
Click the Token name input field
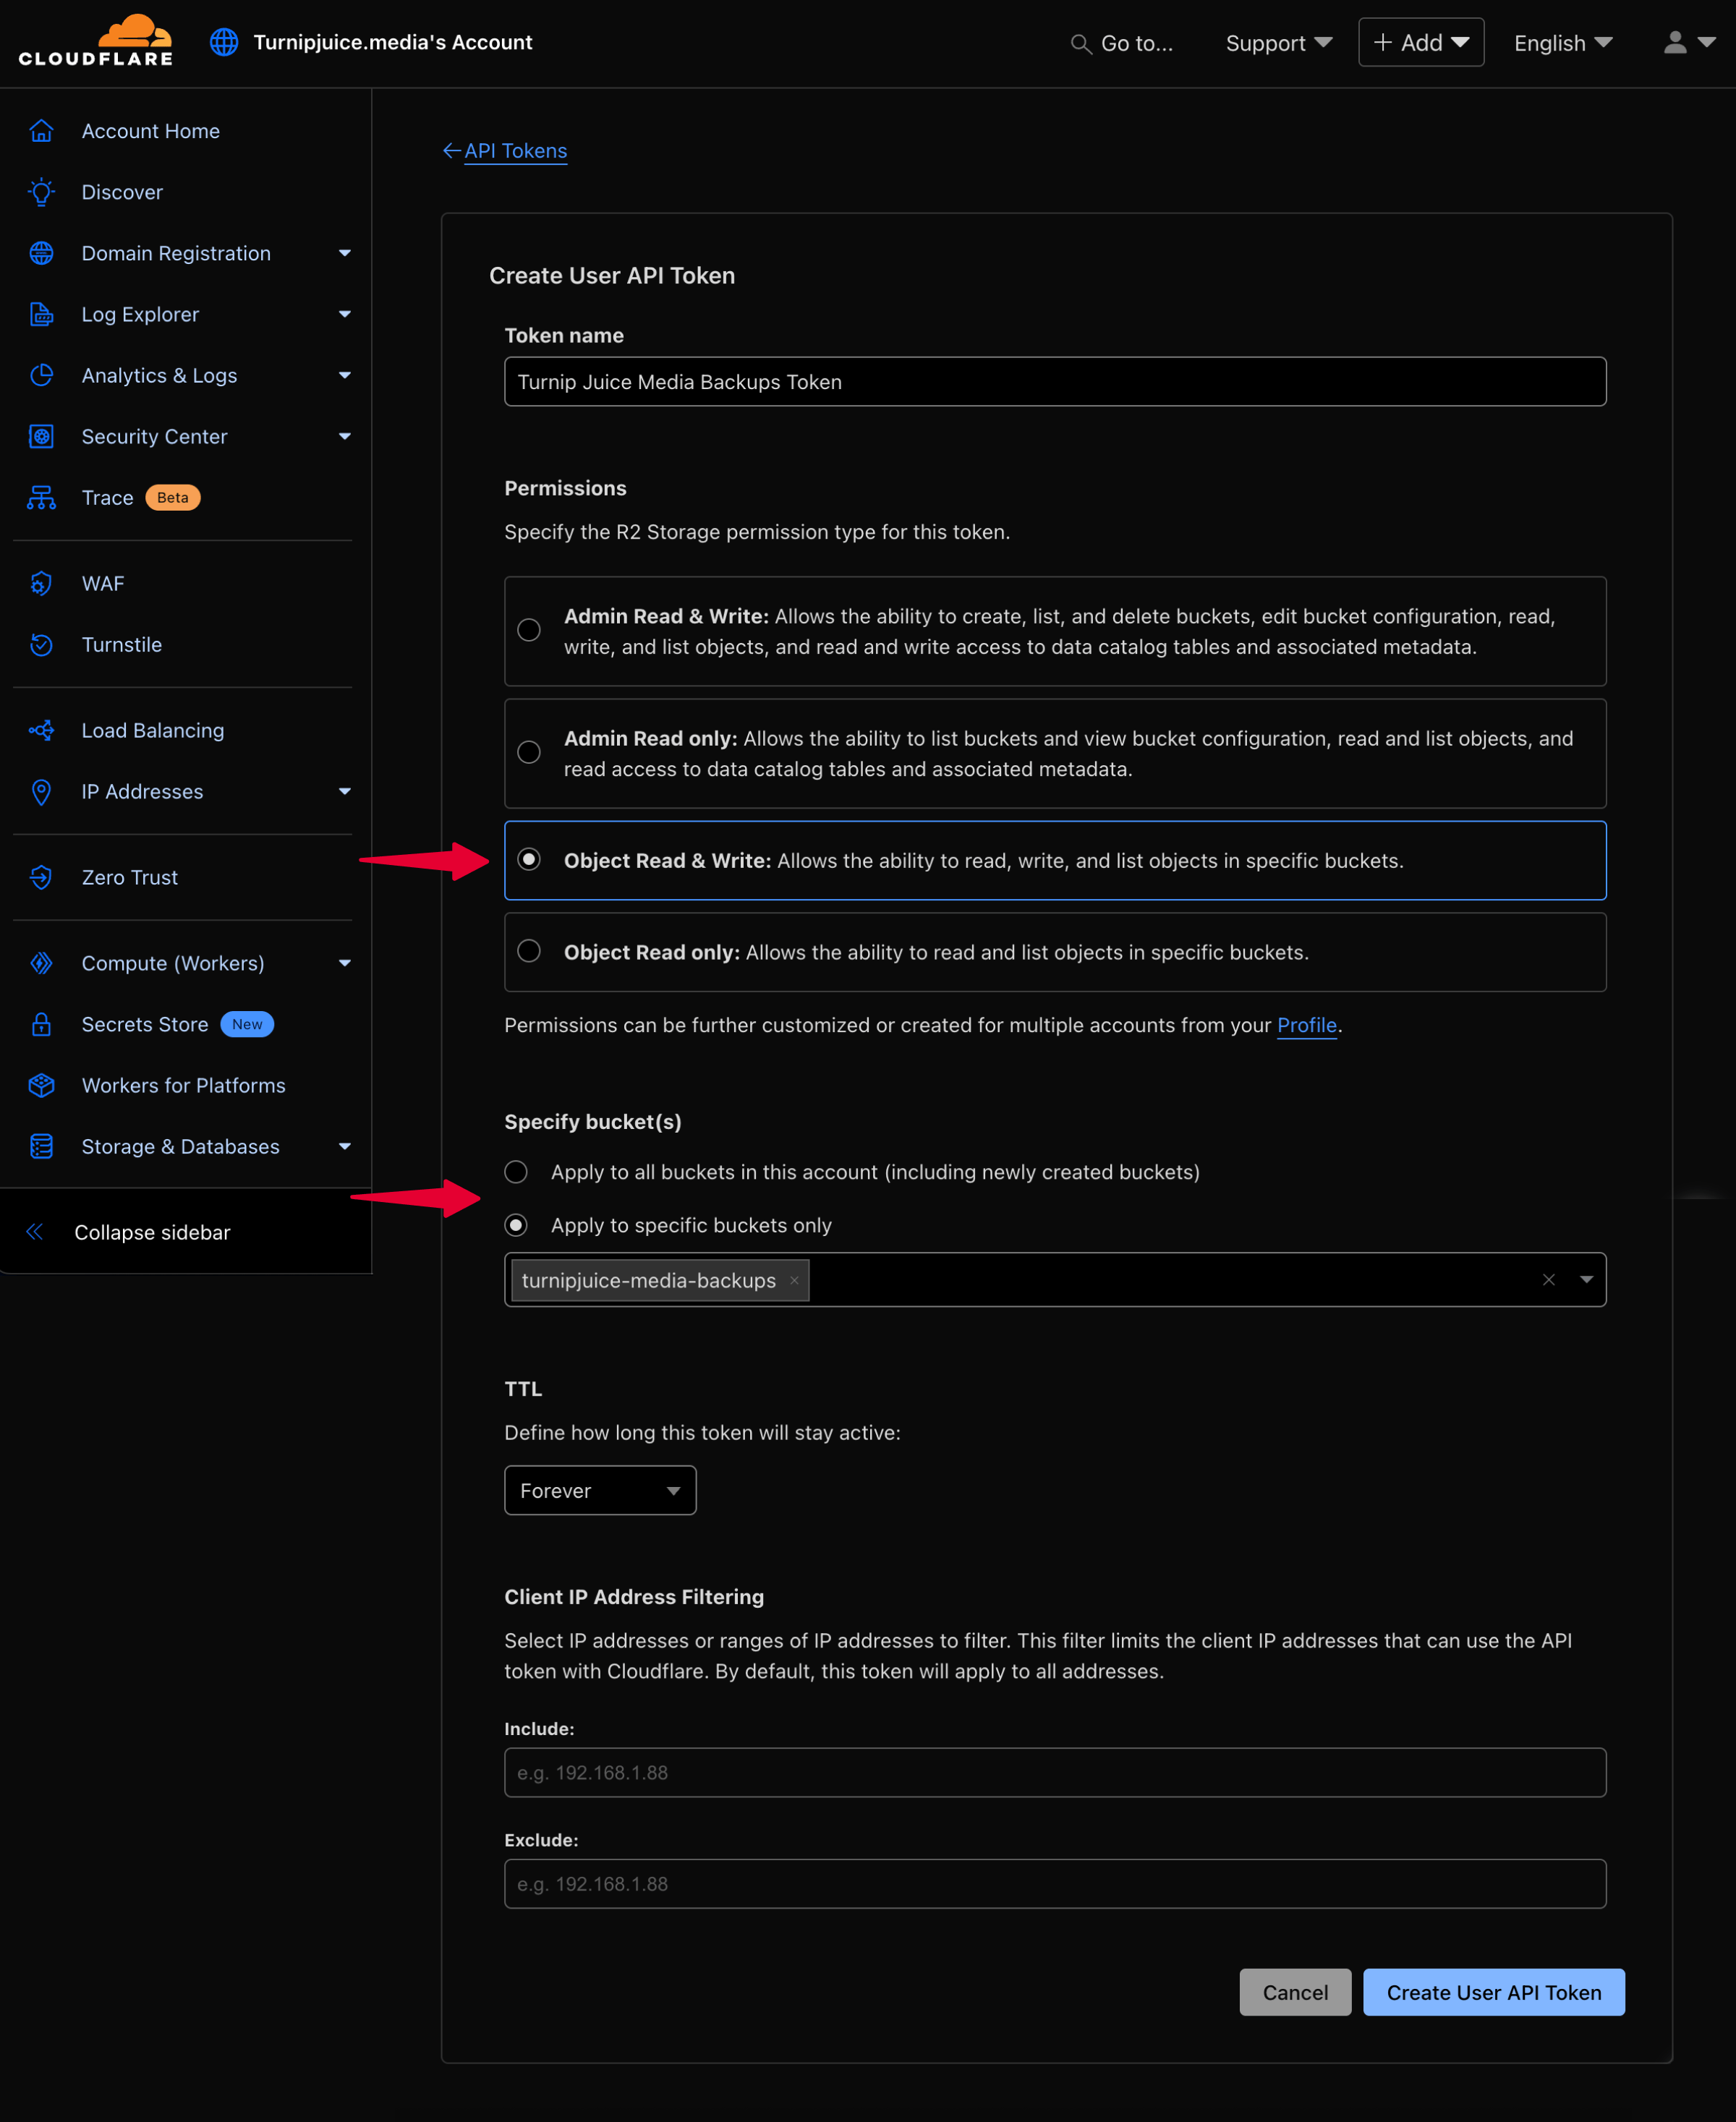[x=1055, y=381]
